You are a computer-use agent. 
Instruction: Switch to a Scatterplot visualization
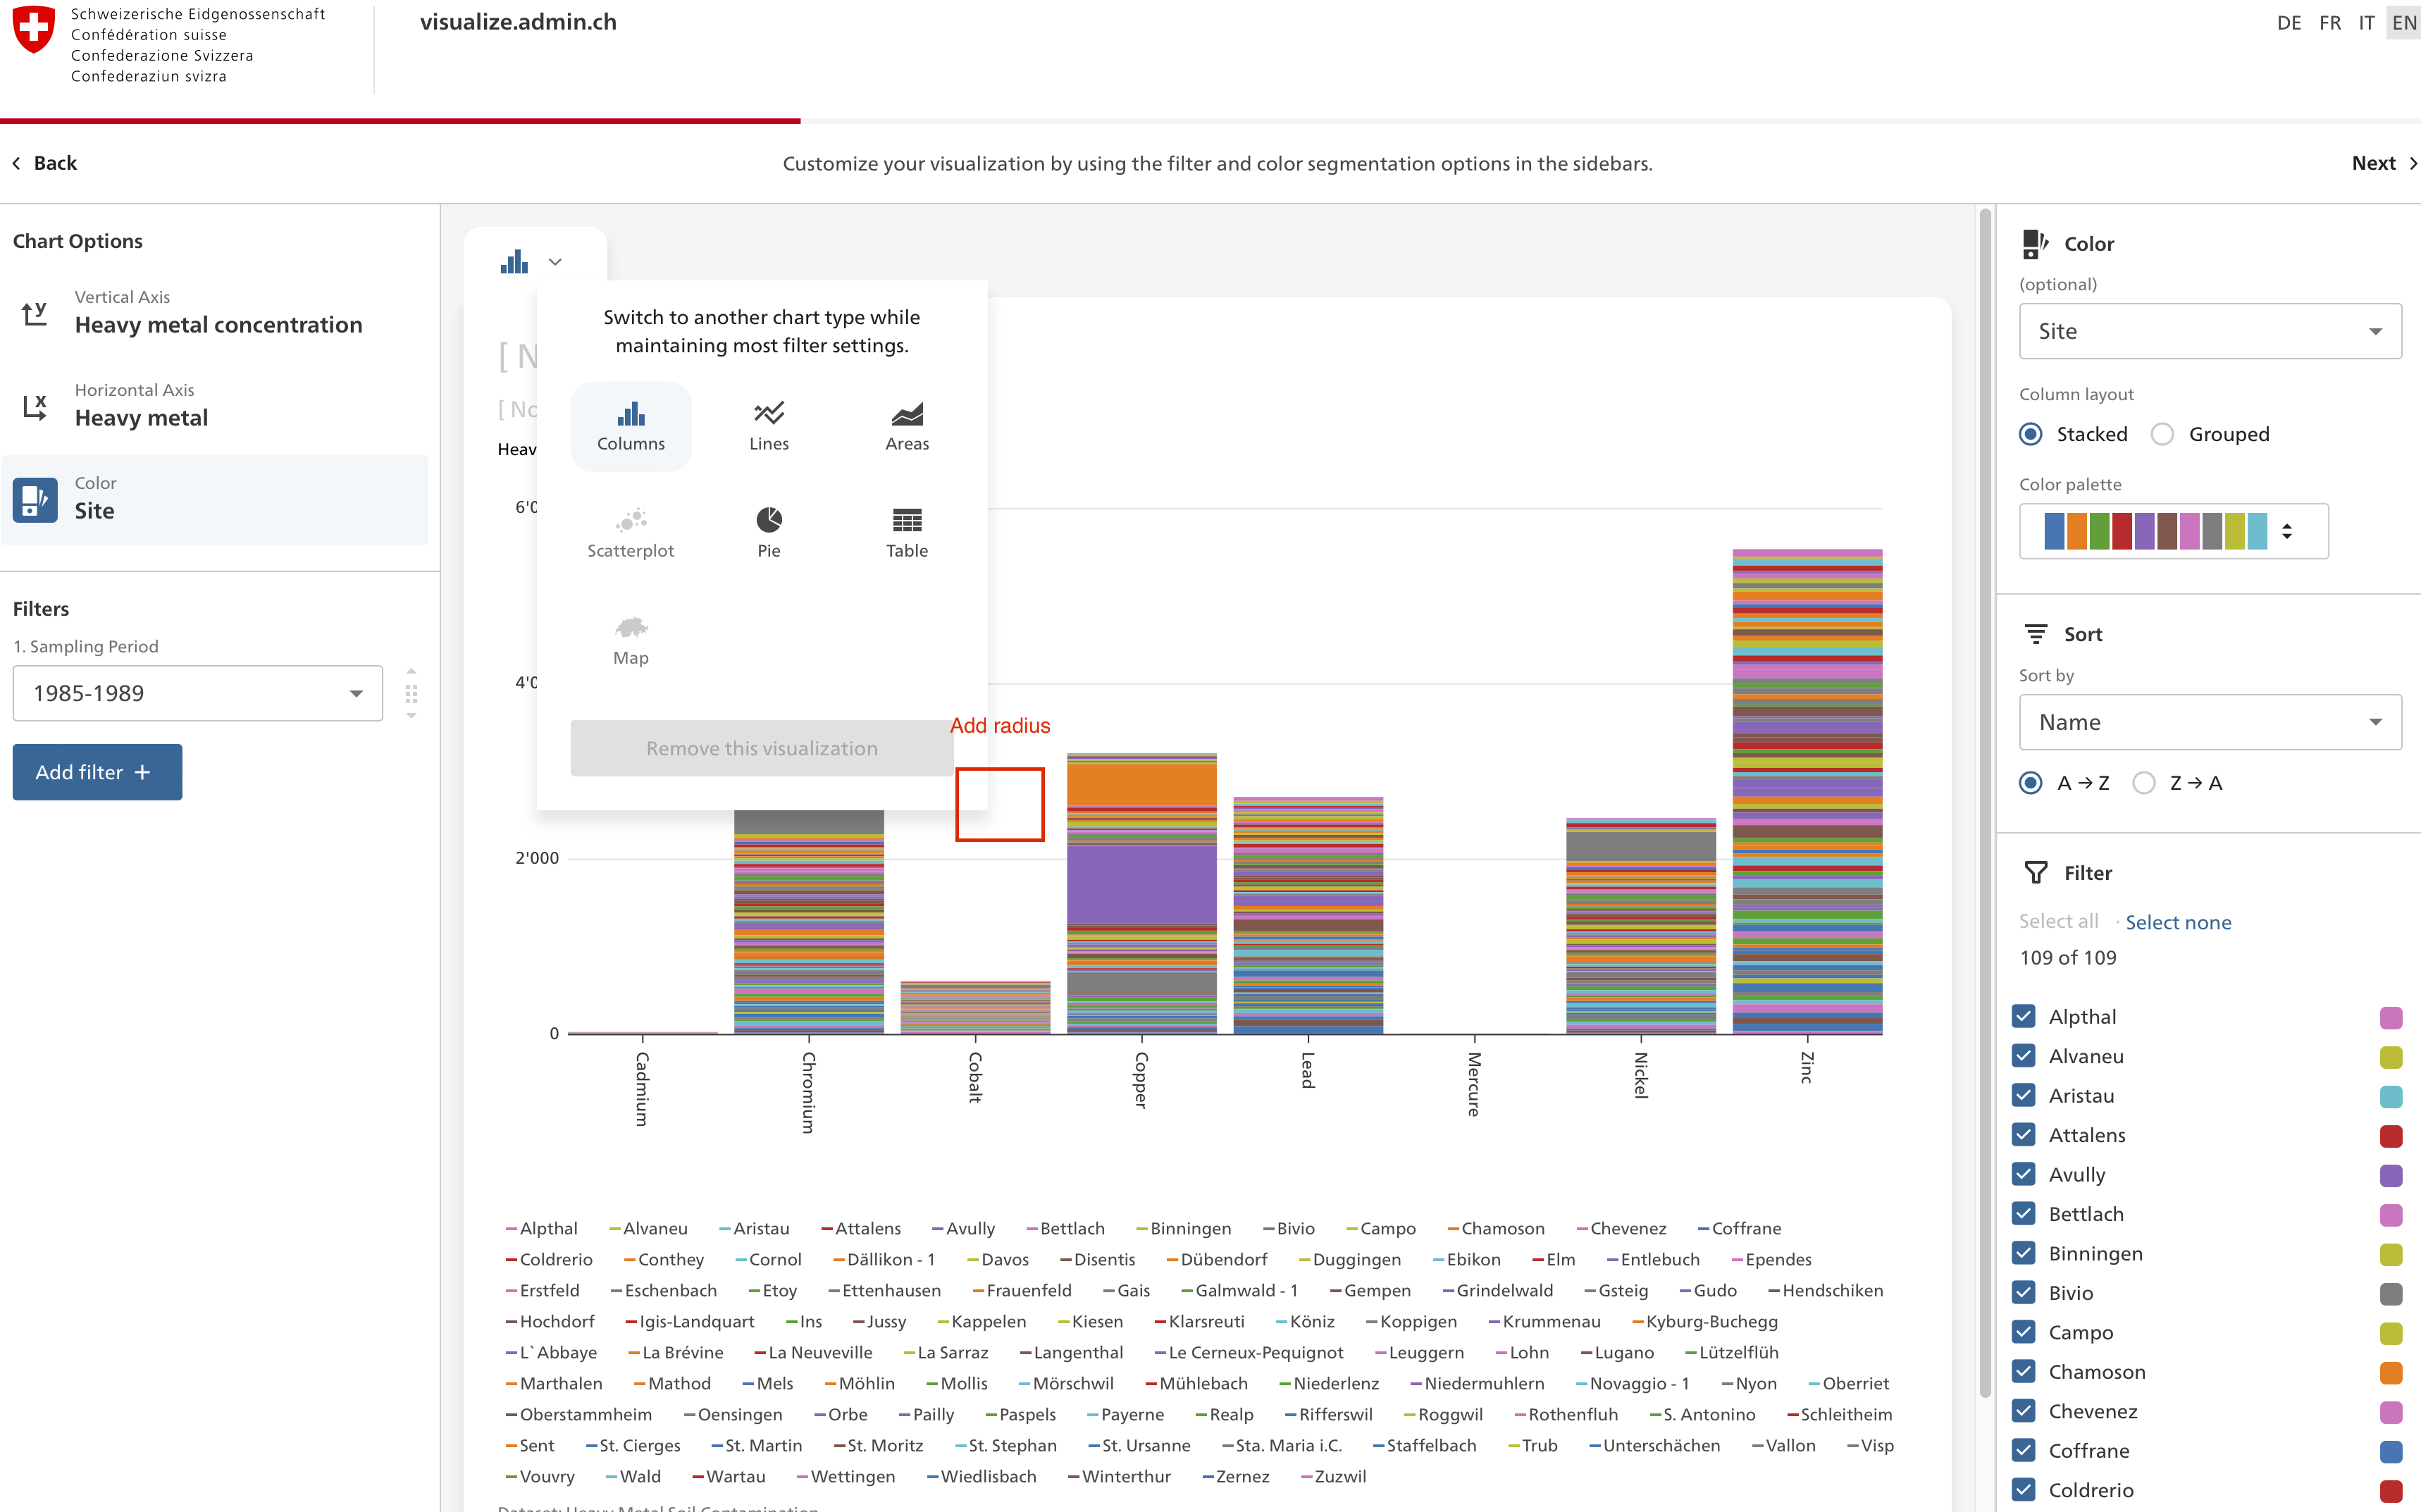pyautogui.click(x=631, y=532)
